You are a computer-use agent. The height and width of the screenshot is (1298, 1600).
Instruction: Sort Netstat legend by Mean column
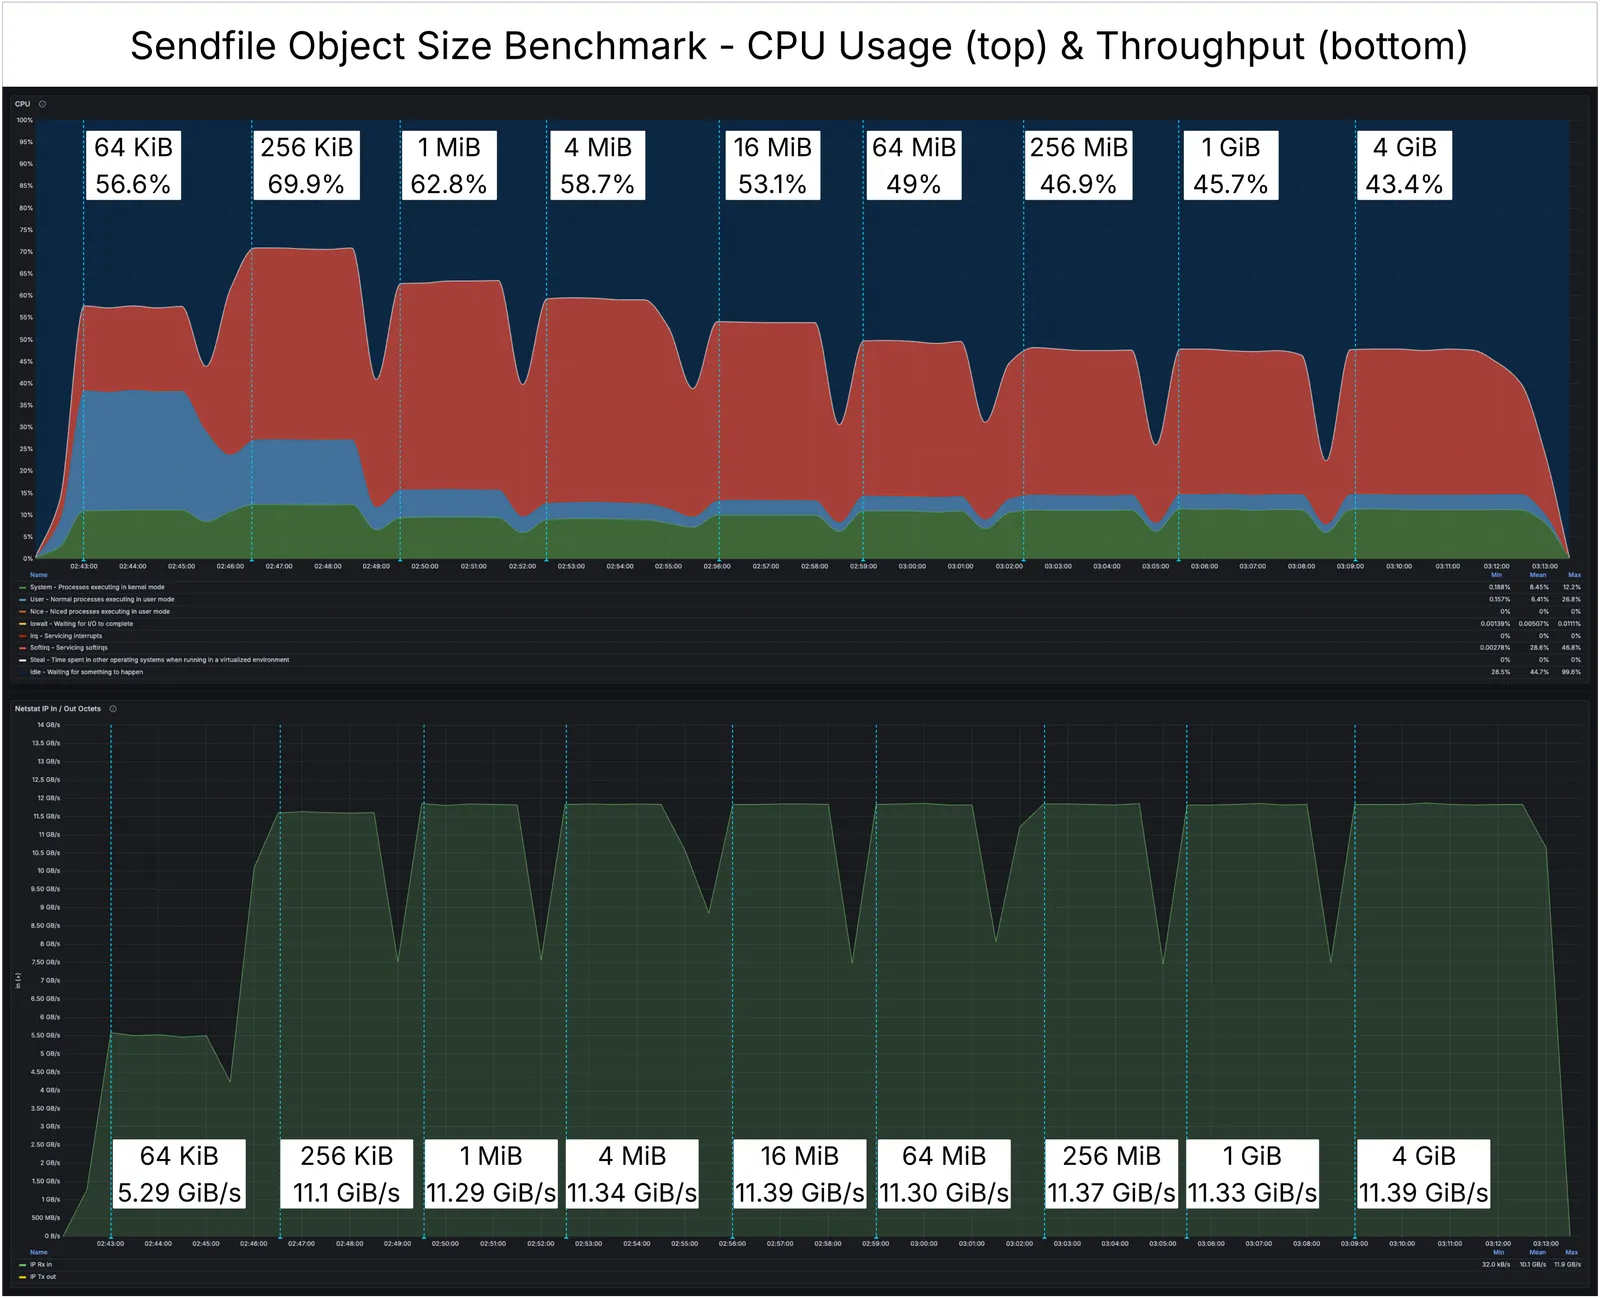[x=1537, y=1252]
